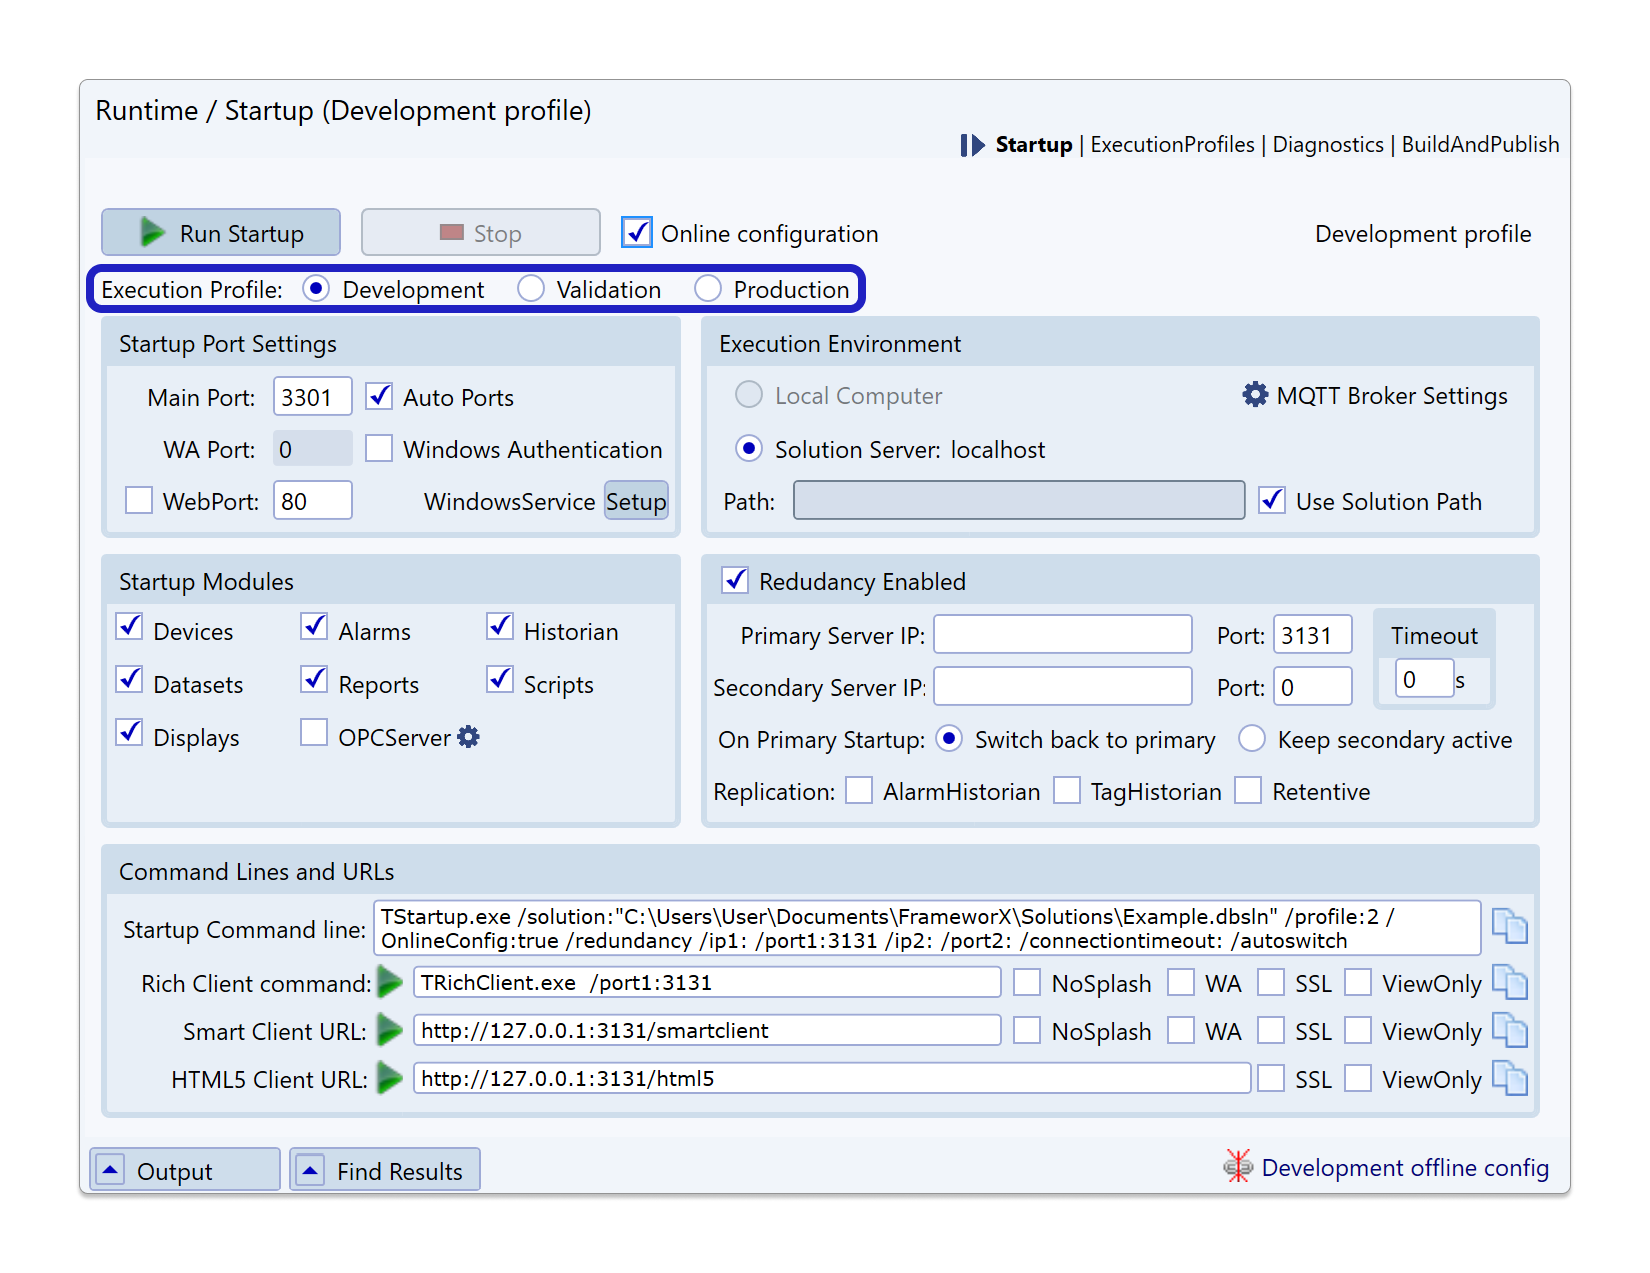
Task: Copy the Smart Client URL
Action: click(1509, 1030)
